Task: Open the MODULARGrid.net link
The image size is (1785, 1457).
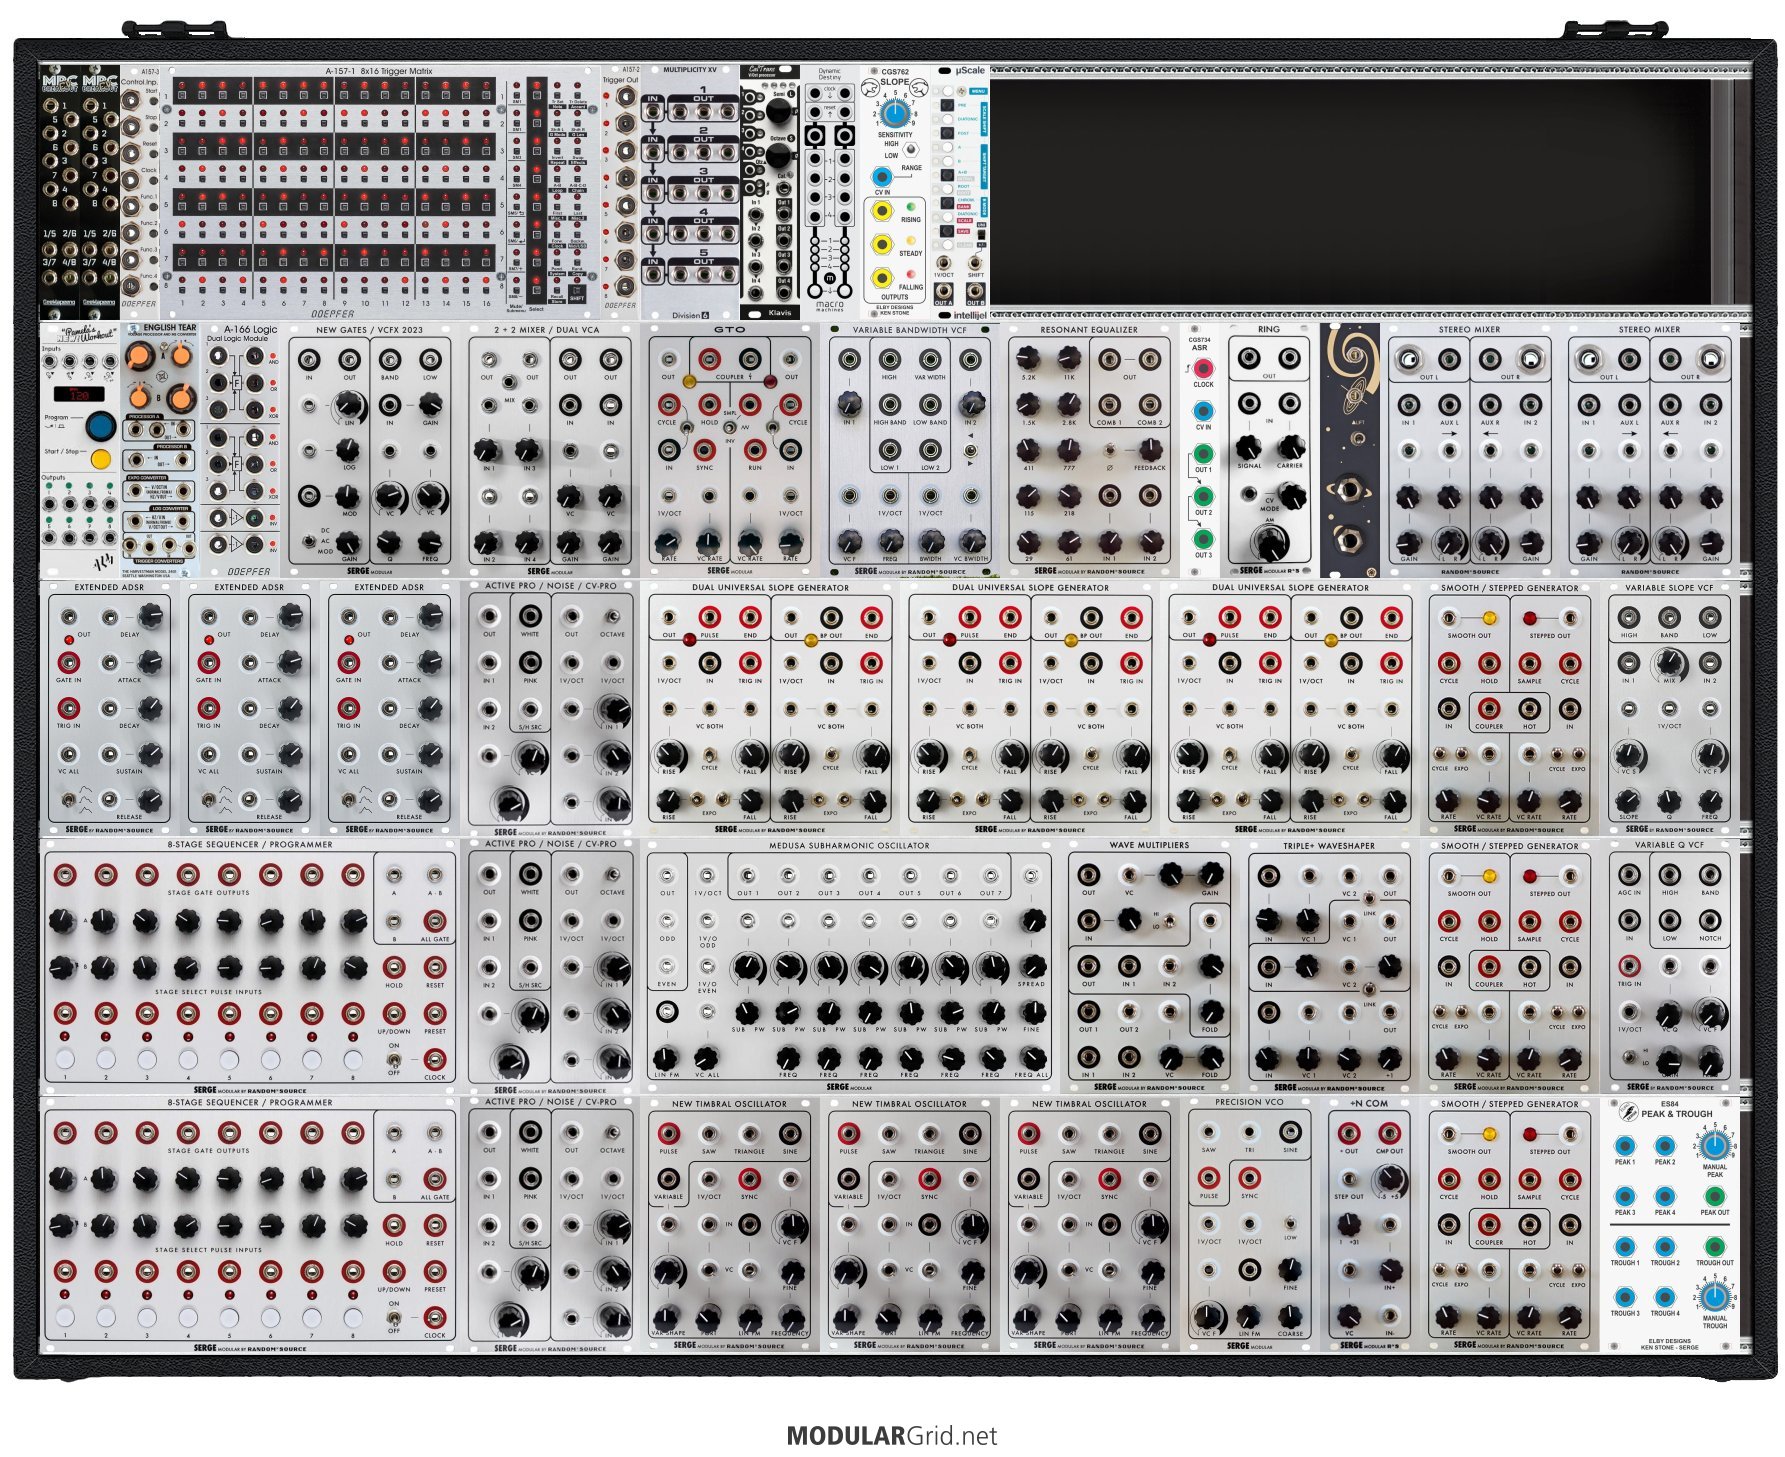Action: (x=891, y=1436)
